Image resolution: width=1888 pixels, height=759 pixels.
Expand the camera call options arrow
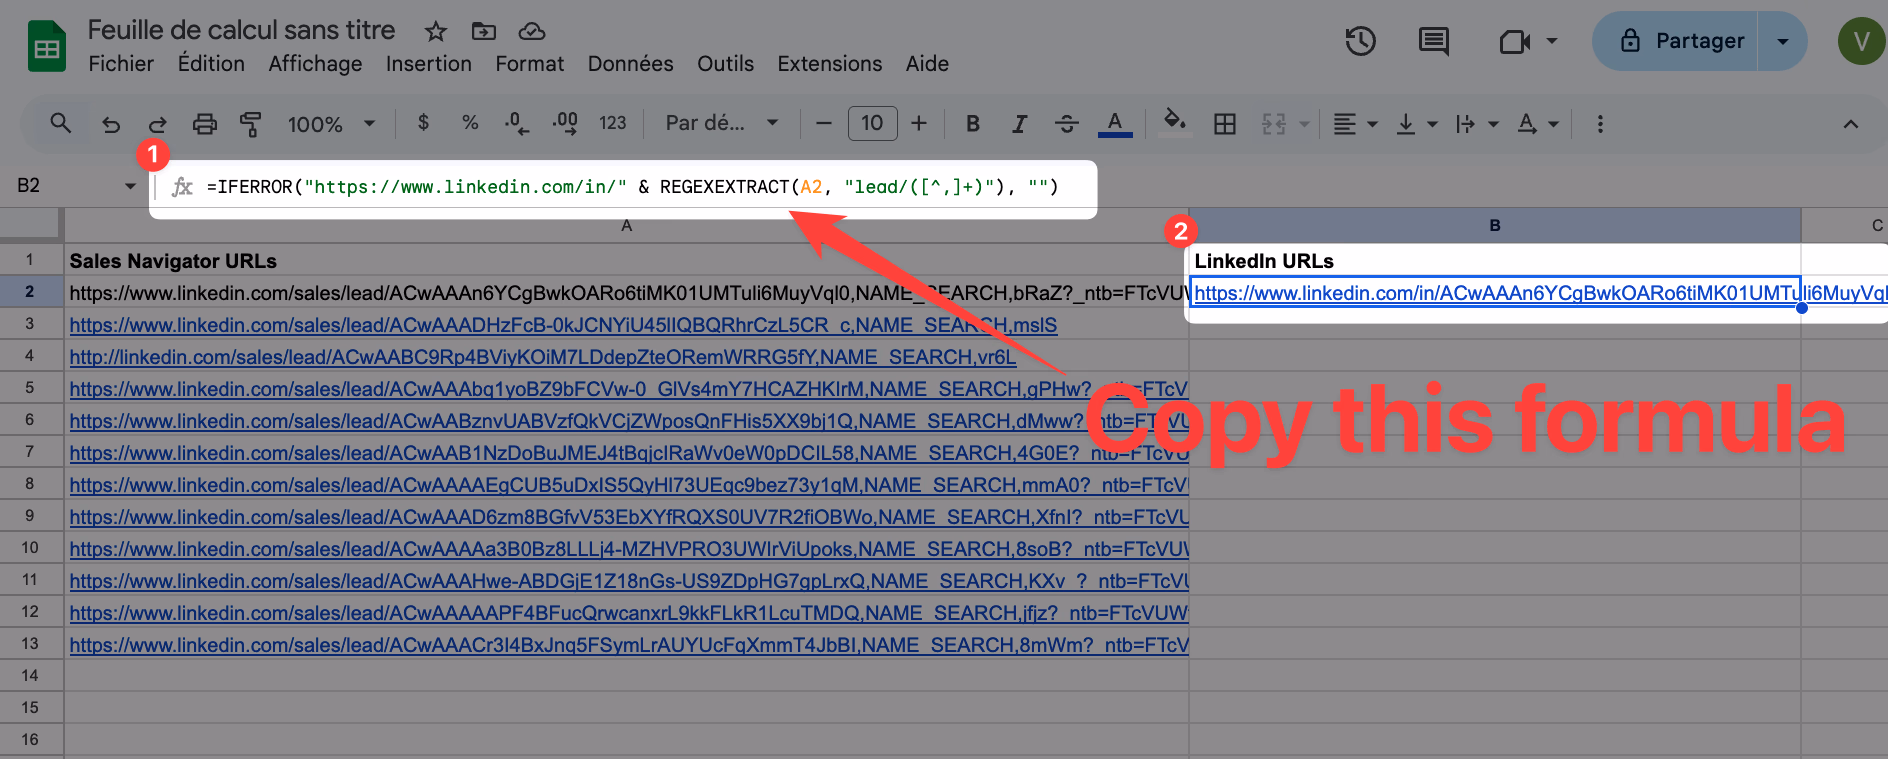coord(1552,41)
